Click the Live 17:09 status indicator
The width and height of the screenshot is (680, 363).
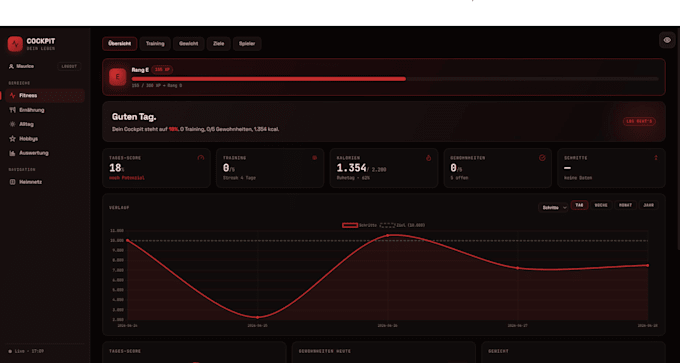(26, 351)
